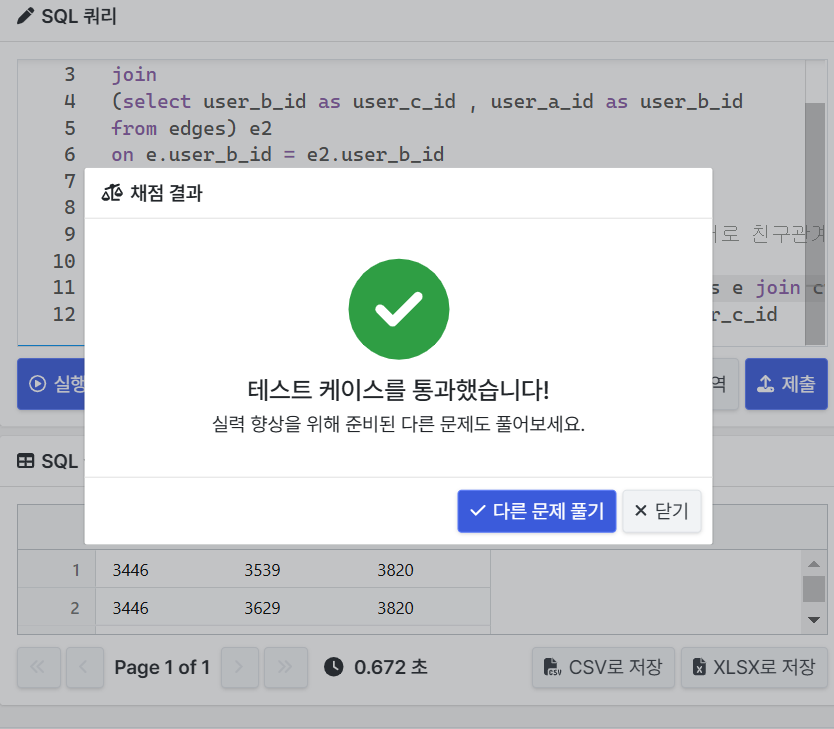Screen dimensions: 834x729
Task: Click the SQL editor vertical scrollbar
Action: pos(815,223)
